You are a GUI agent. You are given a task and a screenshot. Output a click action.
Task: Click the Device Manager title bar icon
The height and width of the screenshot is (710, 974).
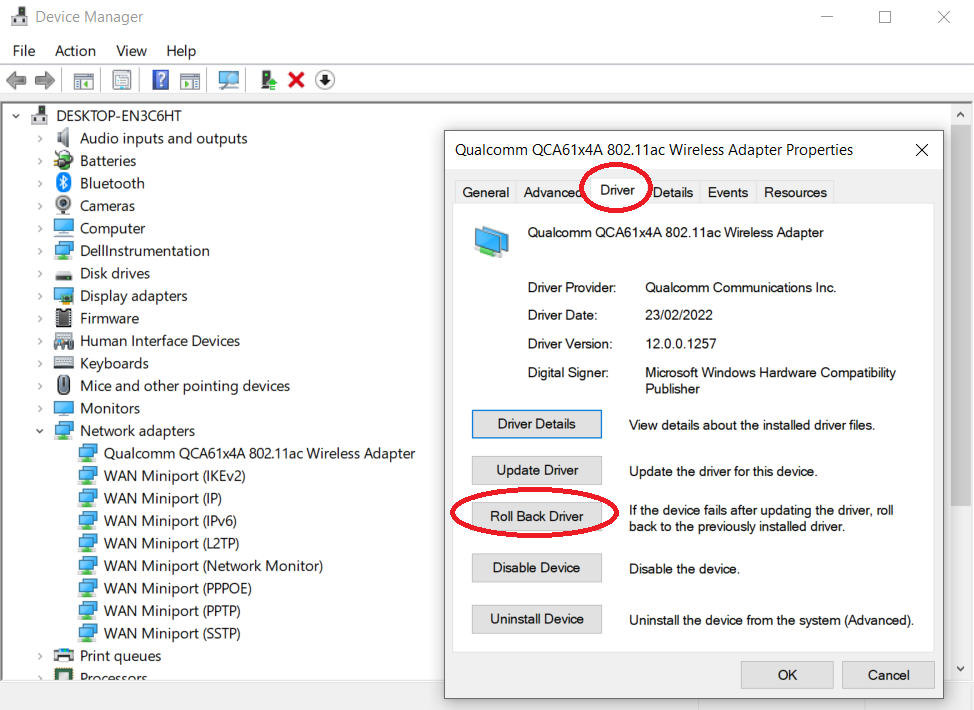click(19, 16)
